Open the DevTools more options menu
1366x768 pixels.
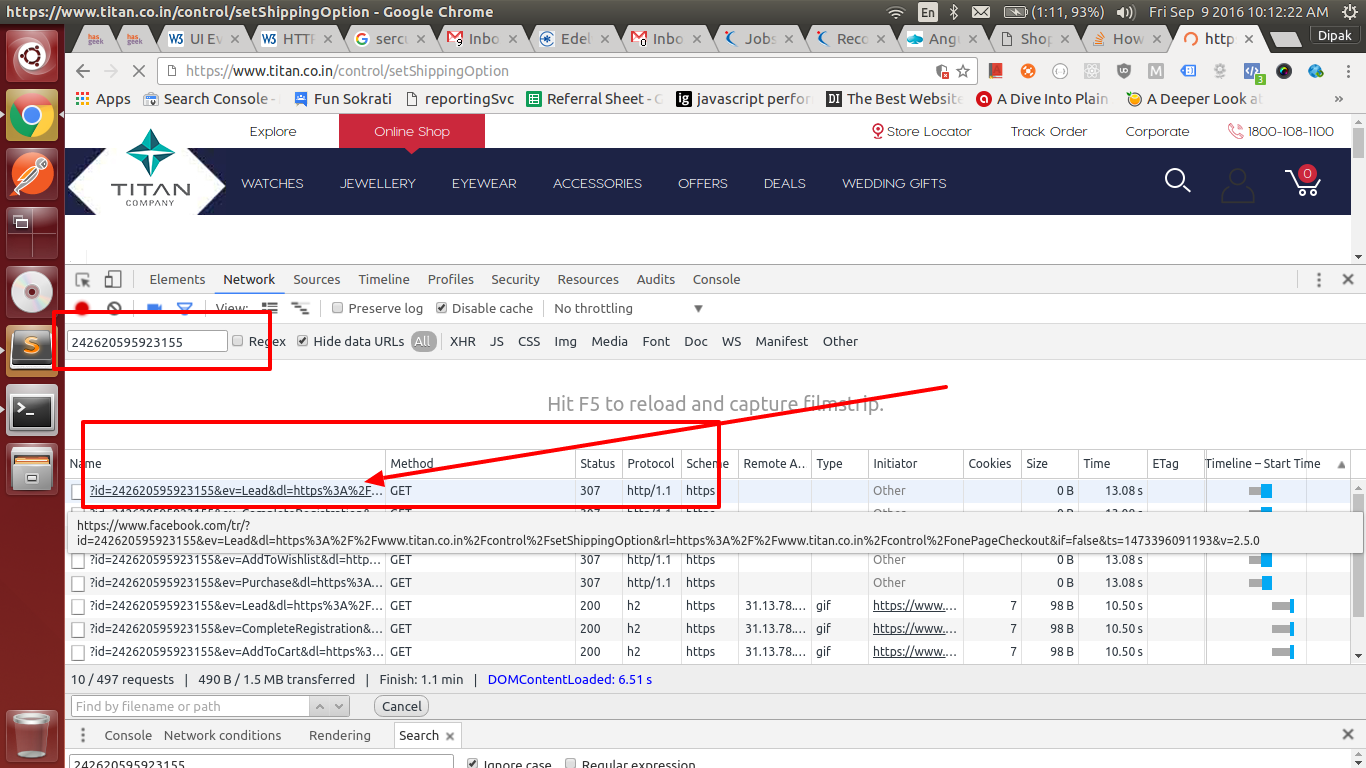pyautogui.click(x=1319, y=280)
